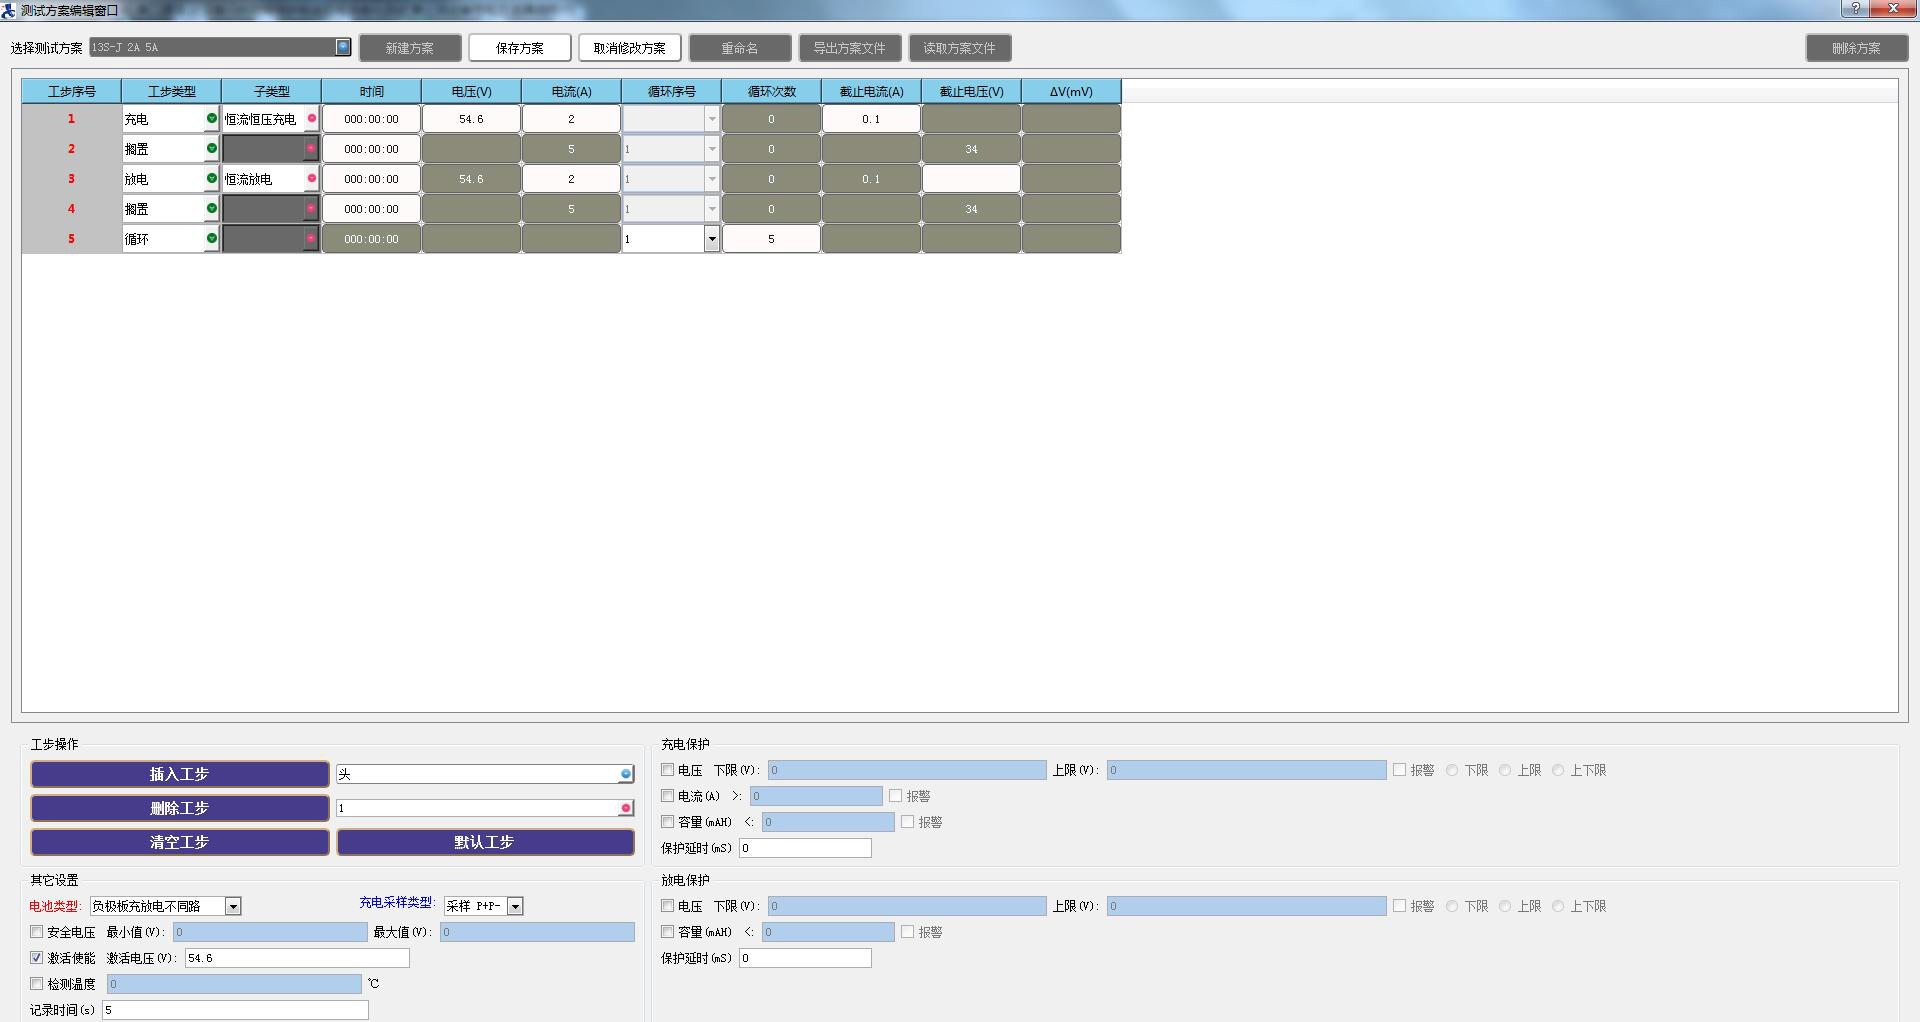Viewport: 1920px width, 1022px height.
Task: Click pink icon in delete step field
Action: point(625,808)
